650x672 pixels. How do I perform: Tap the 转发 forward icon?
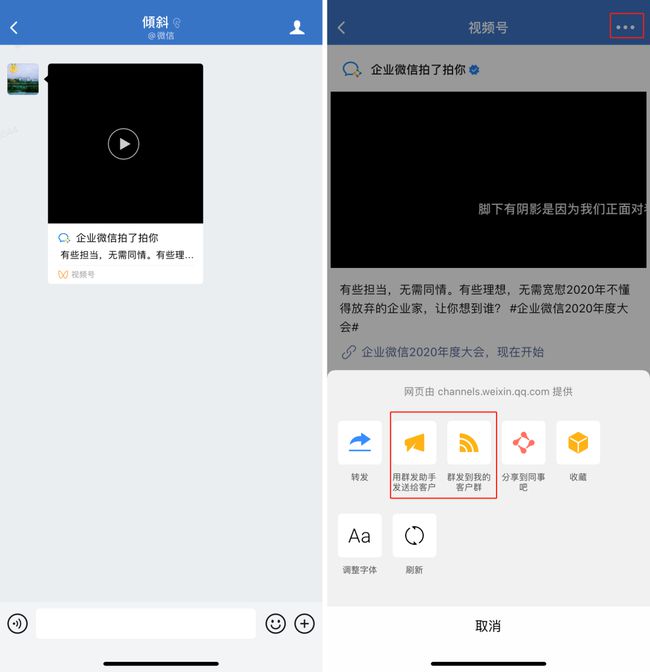click(x=359, y=442)
